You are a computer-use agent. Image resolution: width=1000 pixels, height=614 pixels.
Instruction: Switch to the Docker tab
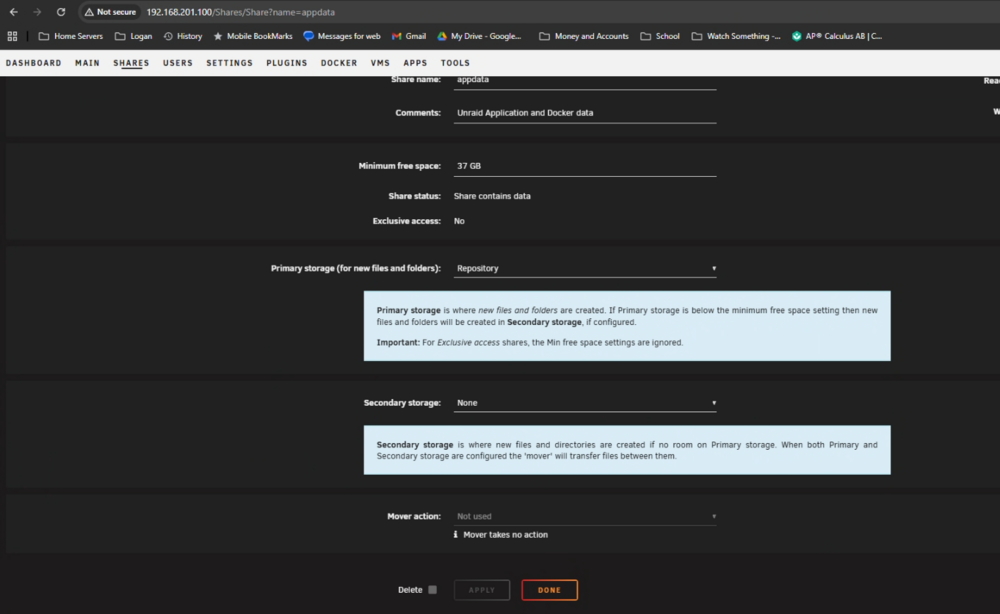[339, 63]
